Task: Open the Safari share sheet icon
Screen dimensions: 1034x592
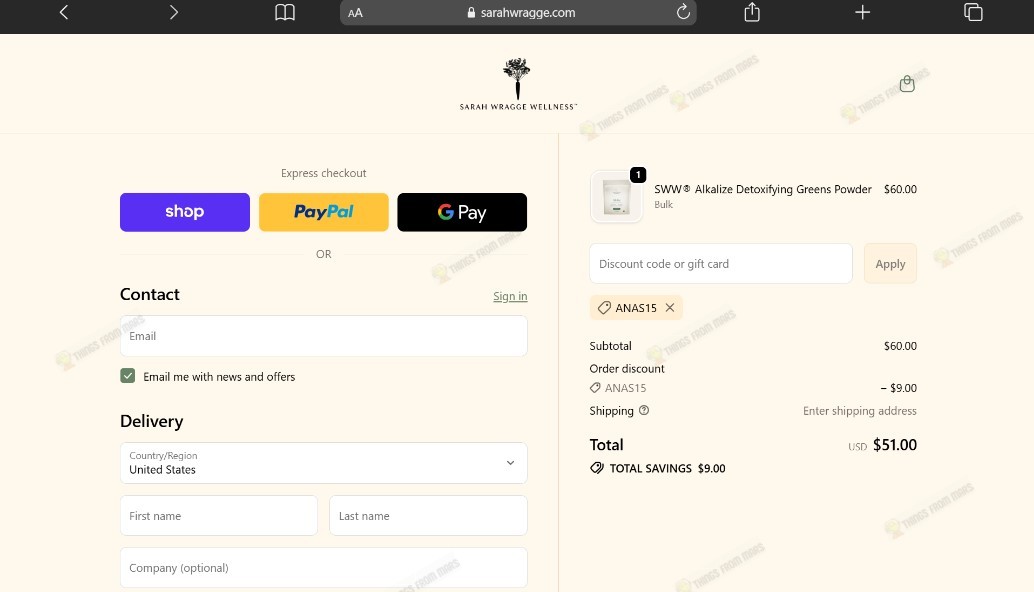Action: click(x=752, y=12)
